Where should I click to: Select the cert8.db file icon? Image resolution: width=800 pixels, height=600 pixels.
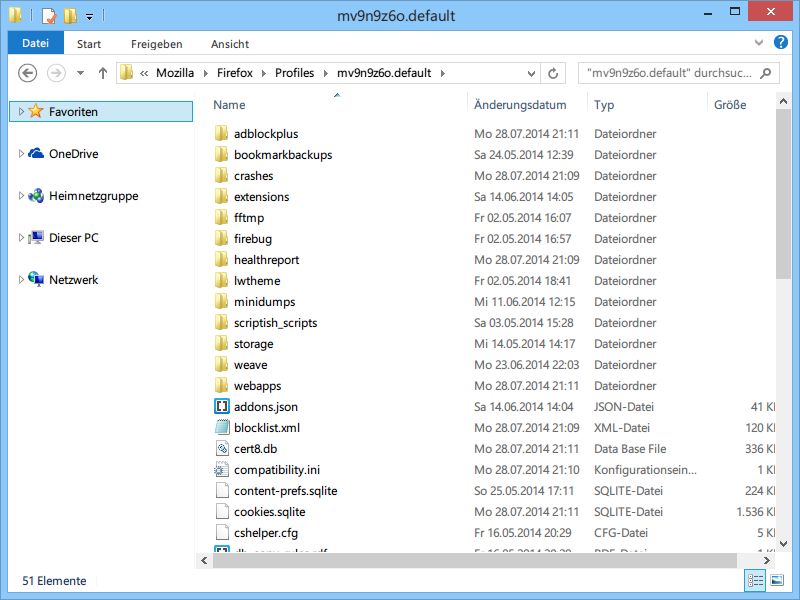click(x=221, y=448)
